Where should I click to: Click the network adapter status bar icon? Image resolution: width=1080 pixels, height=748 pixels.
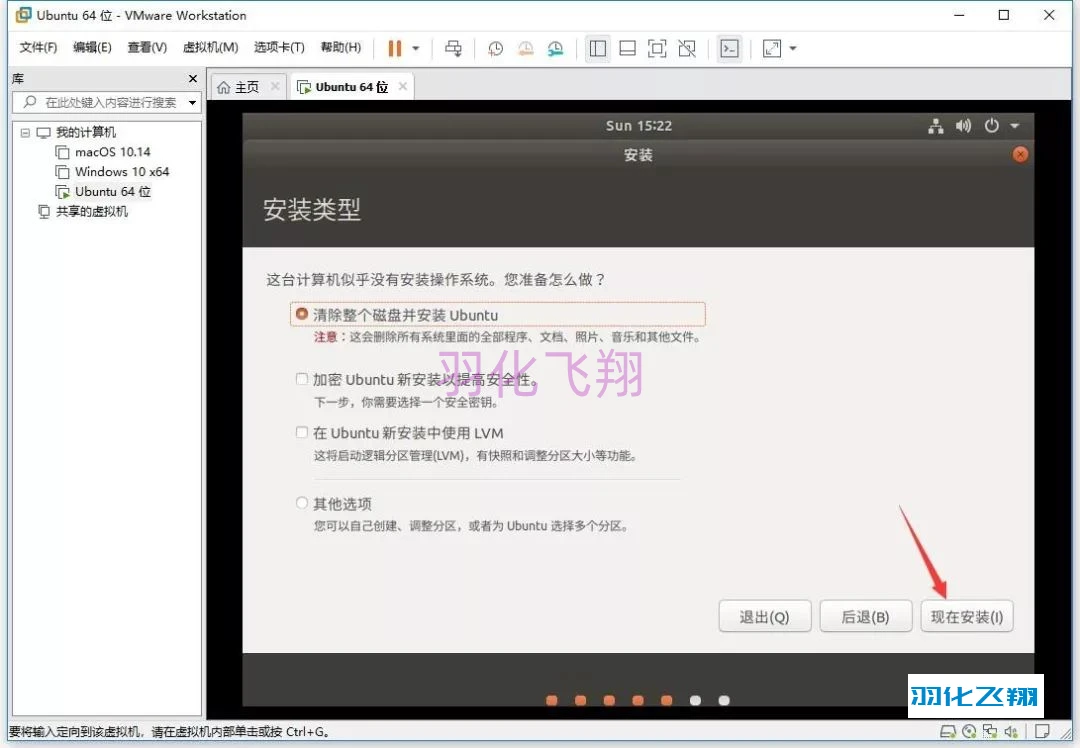990,731
